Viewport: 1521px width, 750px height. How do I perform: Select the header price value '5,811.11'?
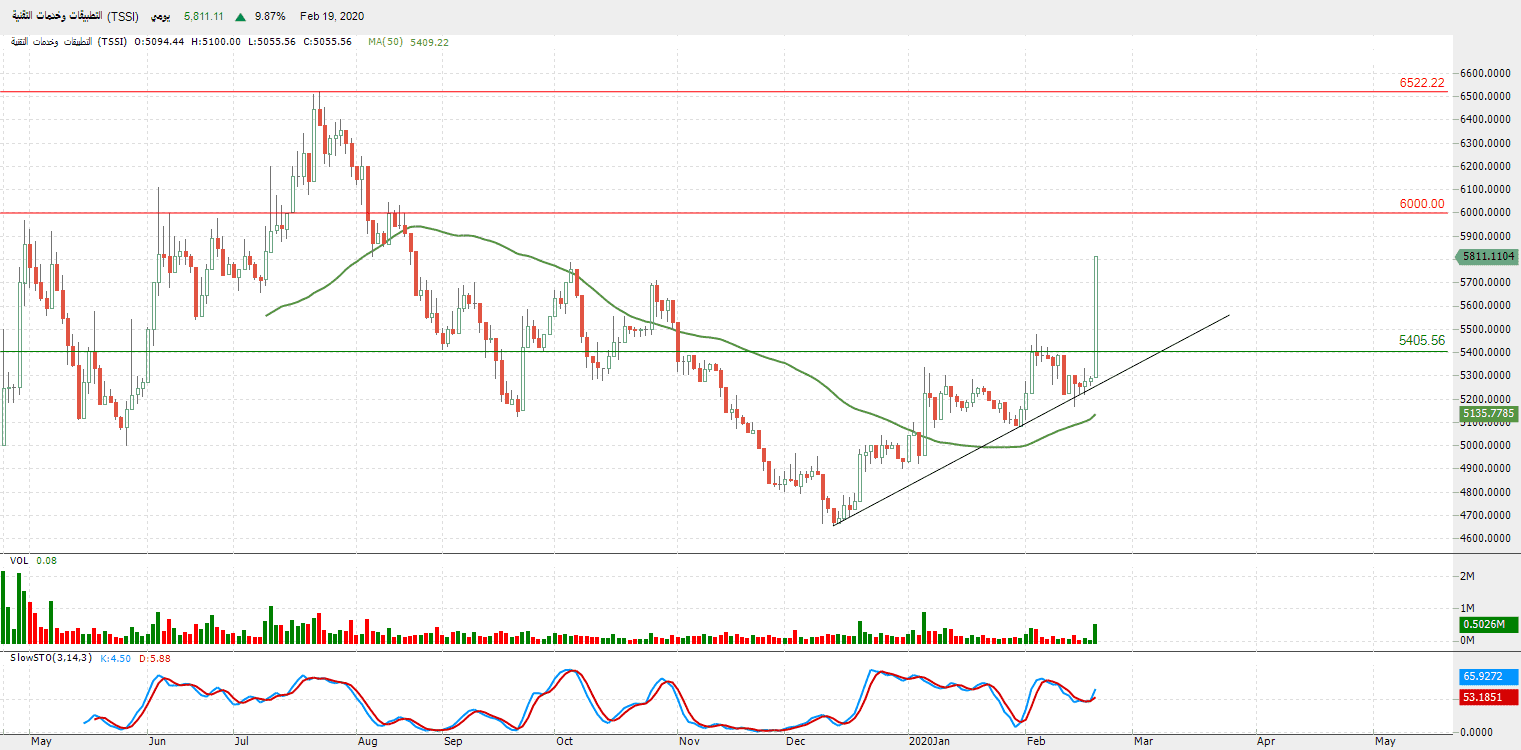204,16
